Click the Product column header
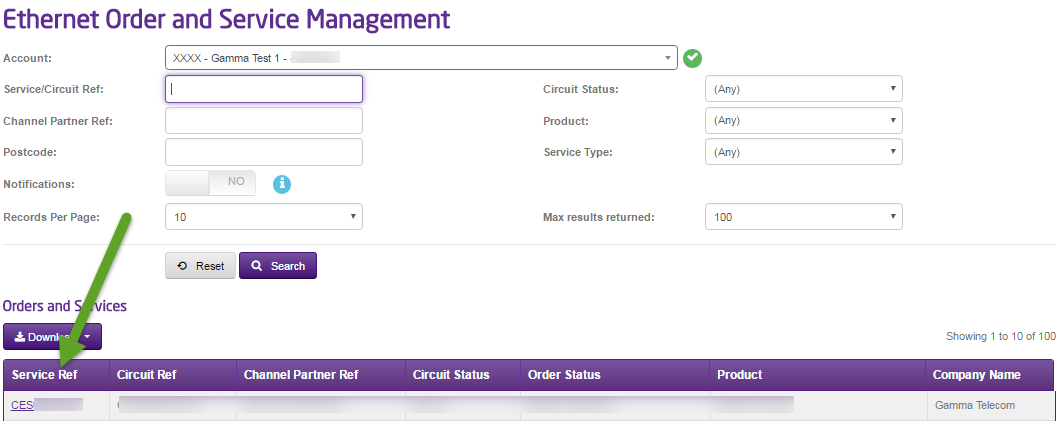The image size is (1056, 421). (x=818, y=375)
